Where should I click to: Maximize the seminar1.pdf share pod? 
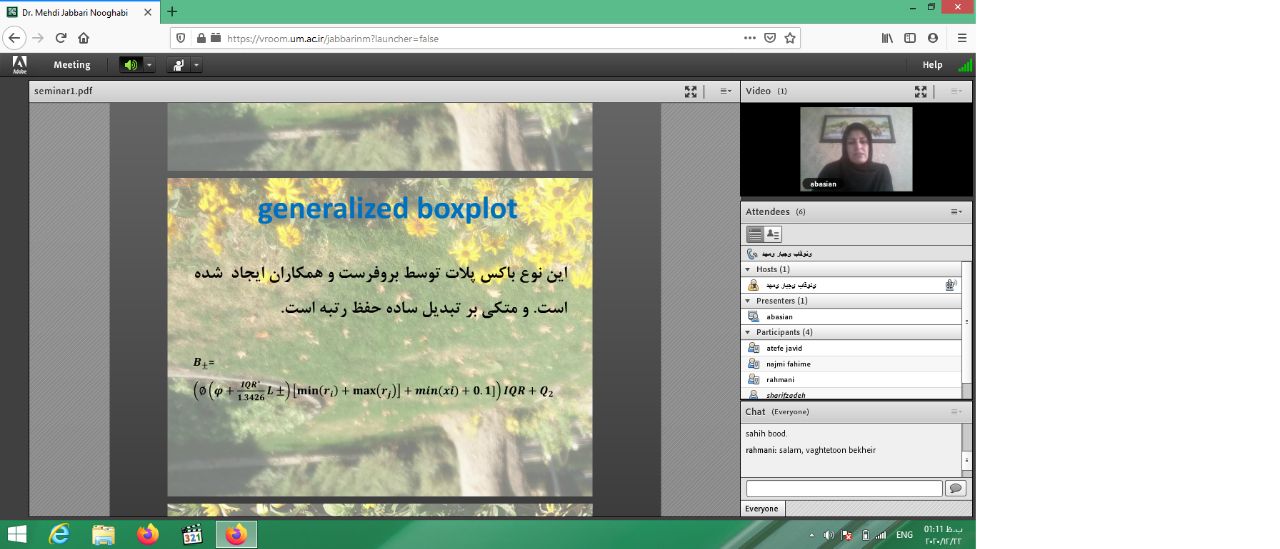[x=690, y=91]
